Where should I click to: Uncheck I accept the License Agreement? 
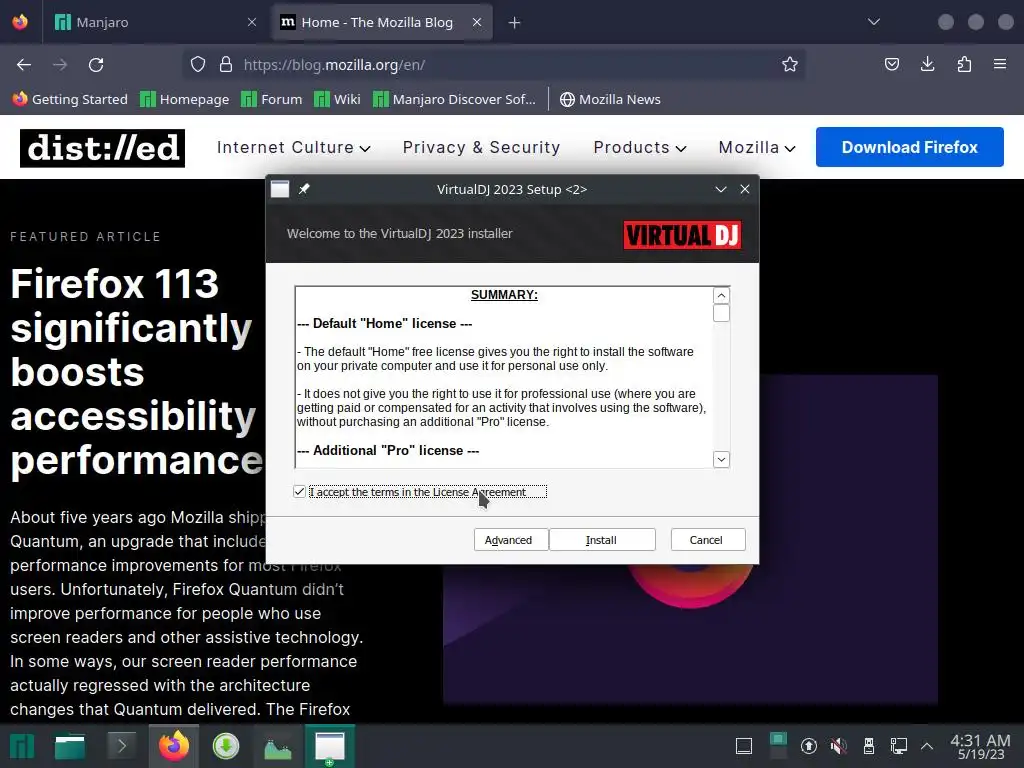299,492
